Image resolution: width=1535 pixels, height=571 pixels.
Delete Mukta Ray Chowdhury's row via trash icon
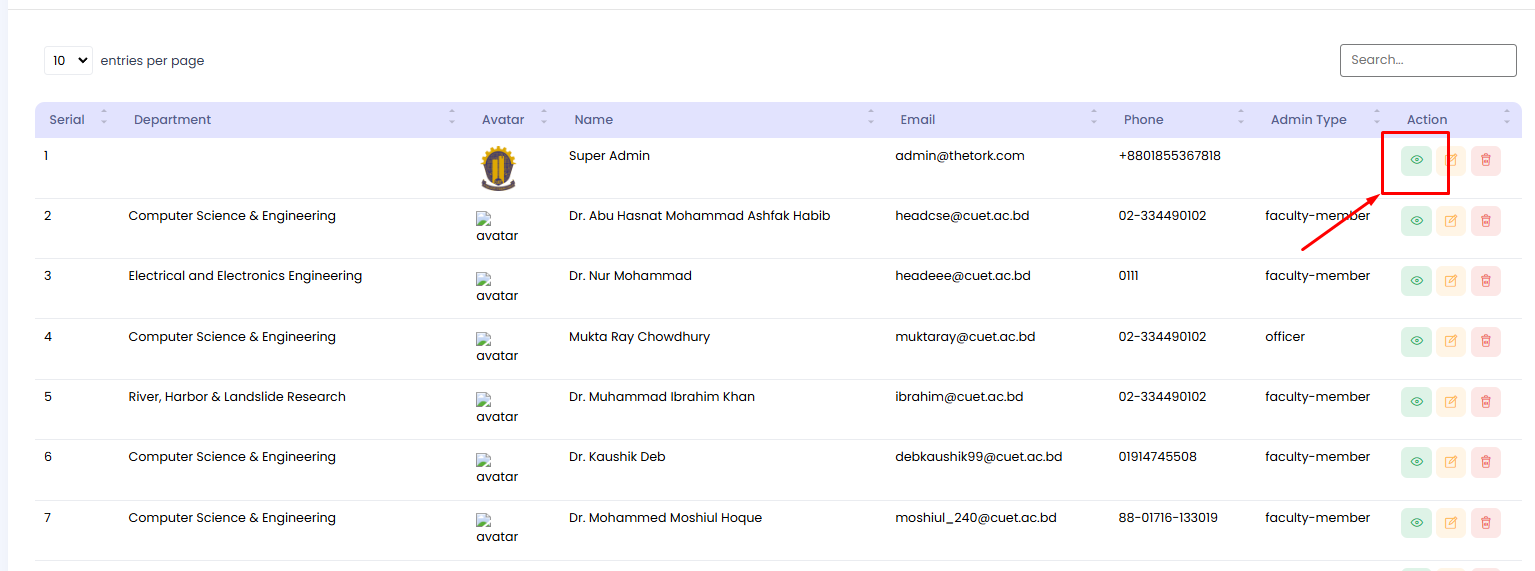1485,341
